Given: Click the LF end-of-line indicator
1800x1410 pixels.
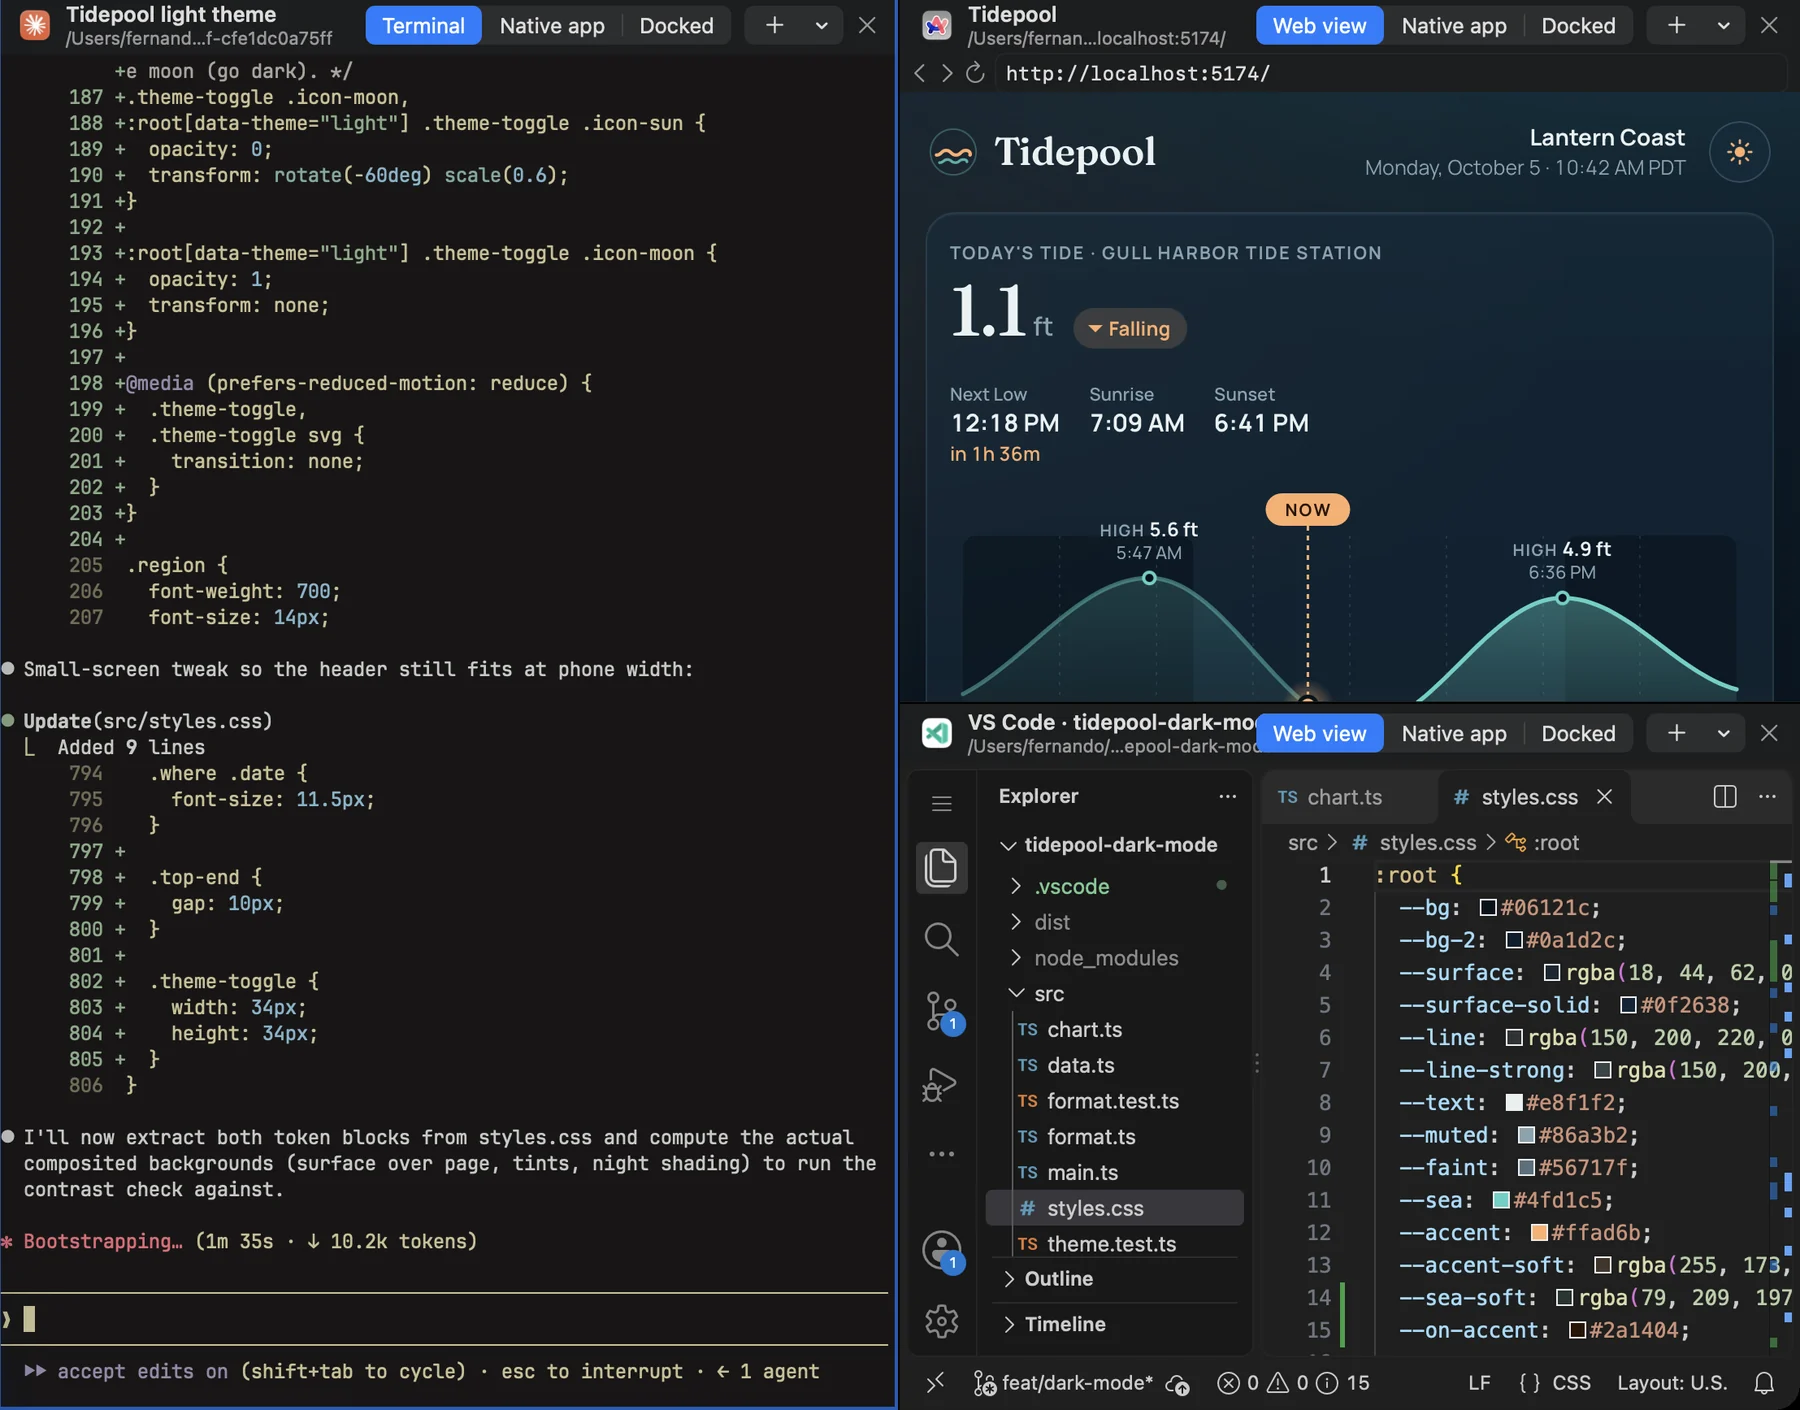Looking at the screenshot, I should [x=1479, y=1383].
